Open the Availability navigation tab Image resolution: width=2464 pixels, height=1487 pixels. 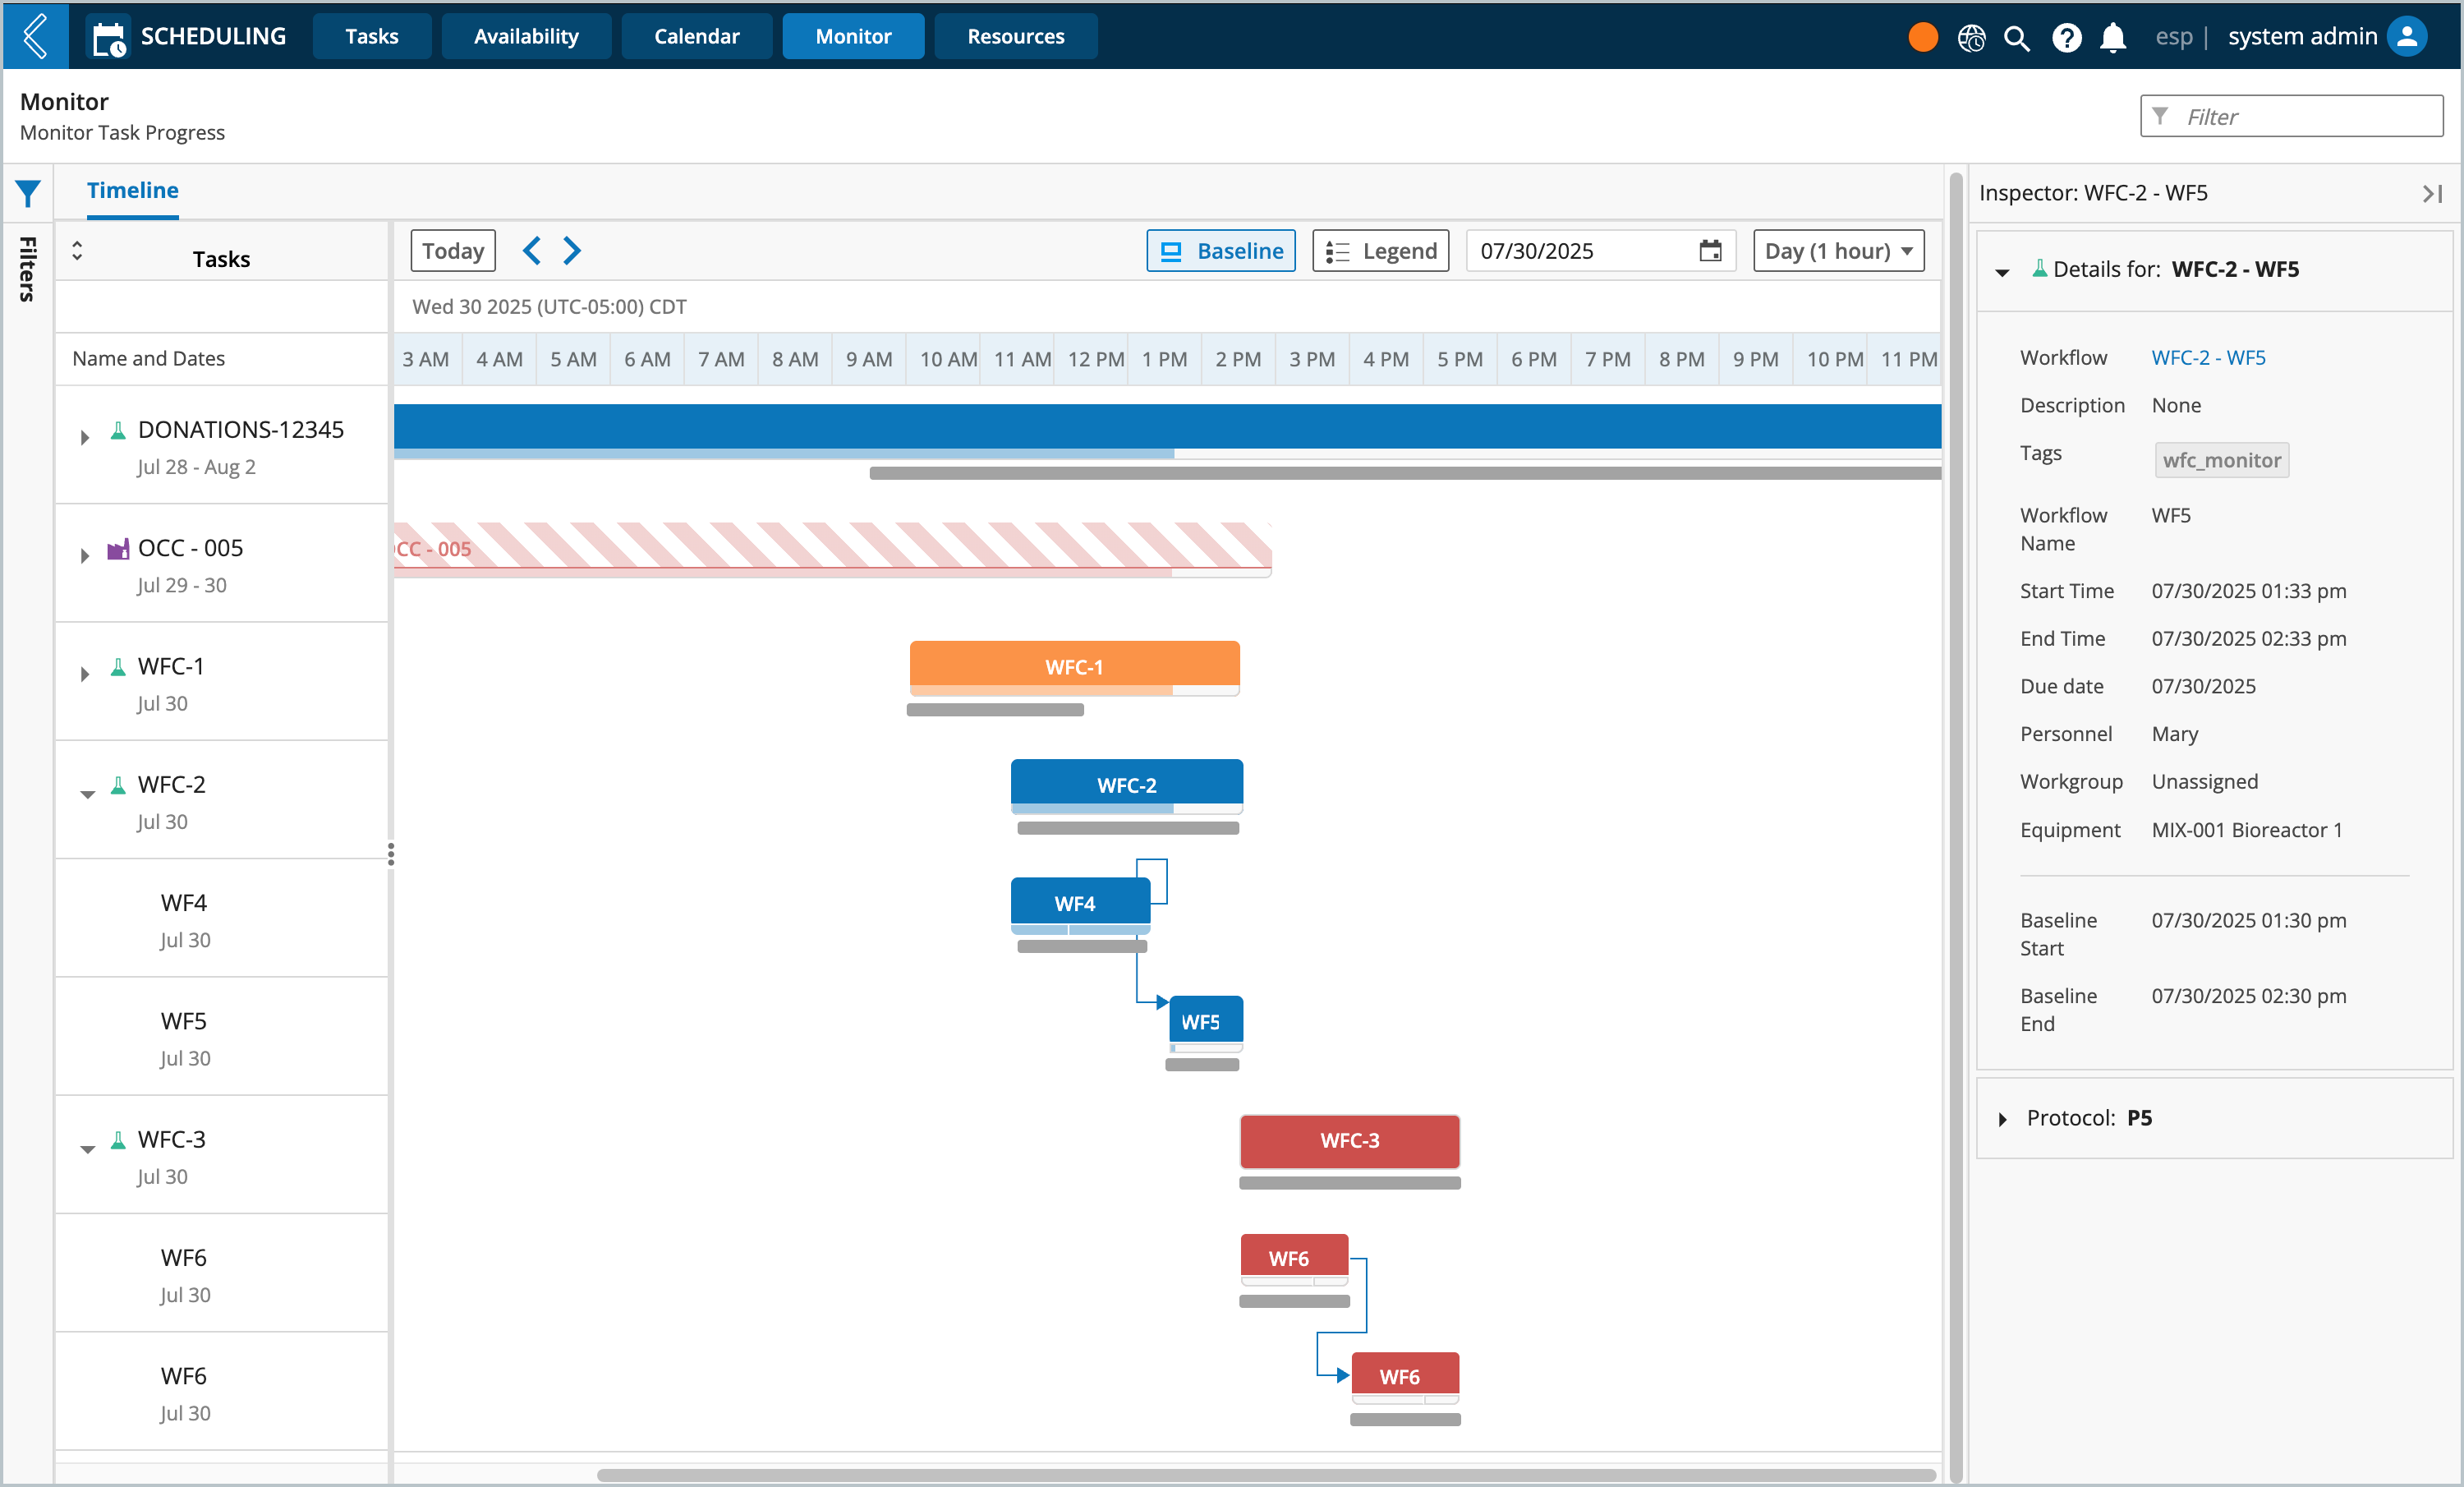[526, 36]
